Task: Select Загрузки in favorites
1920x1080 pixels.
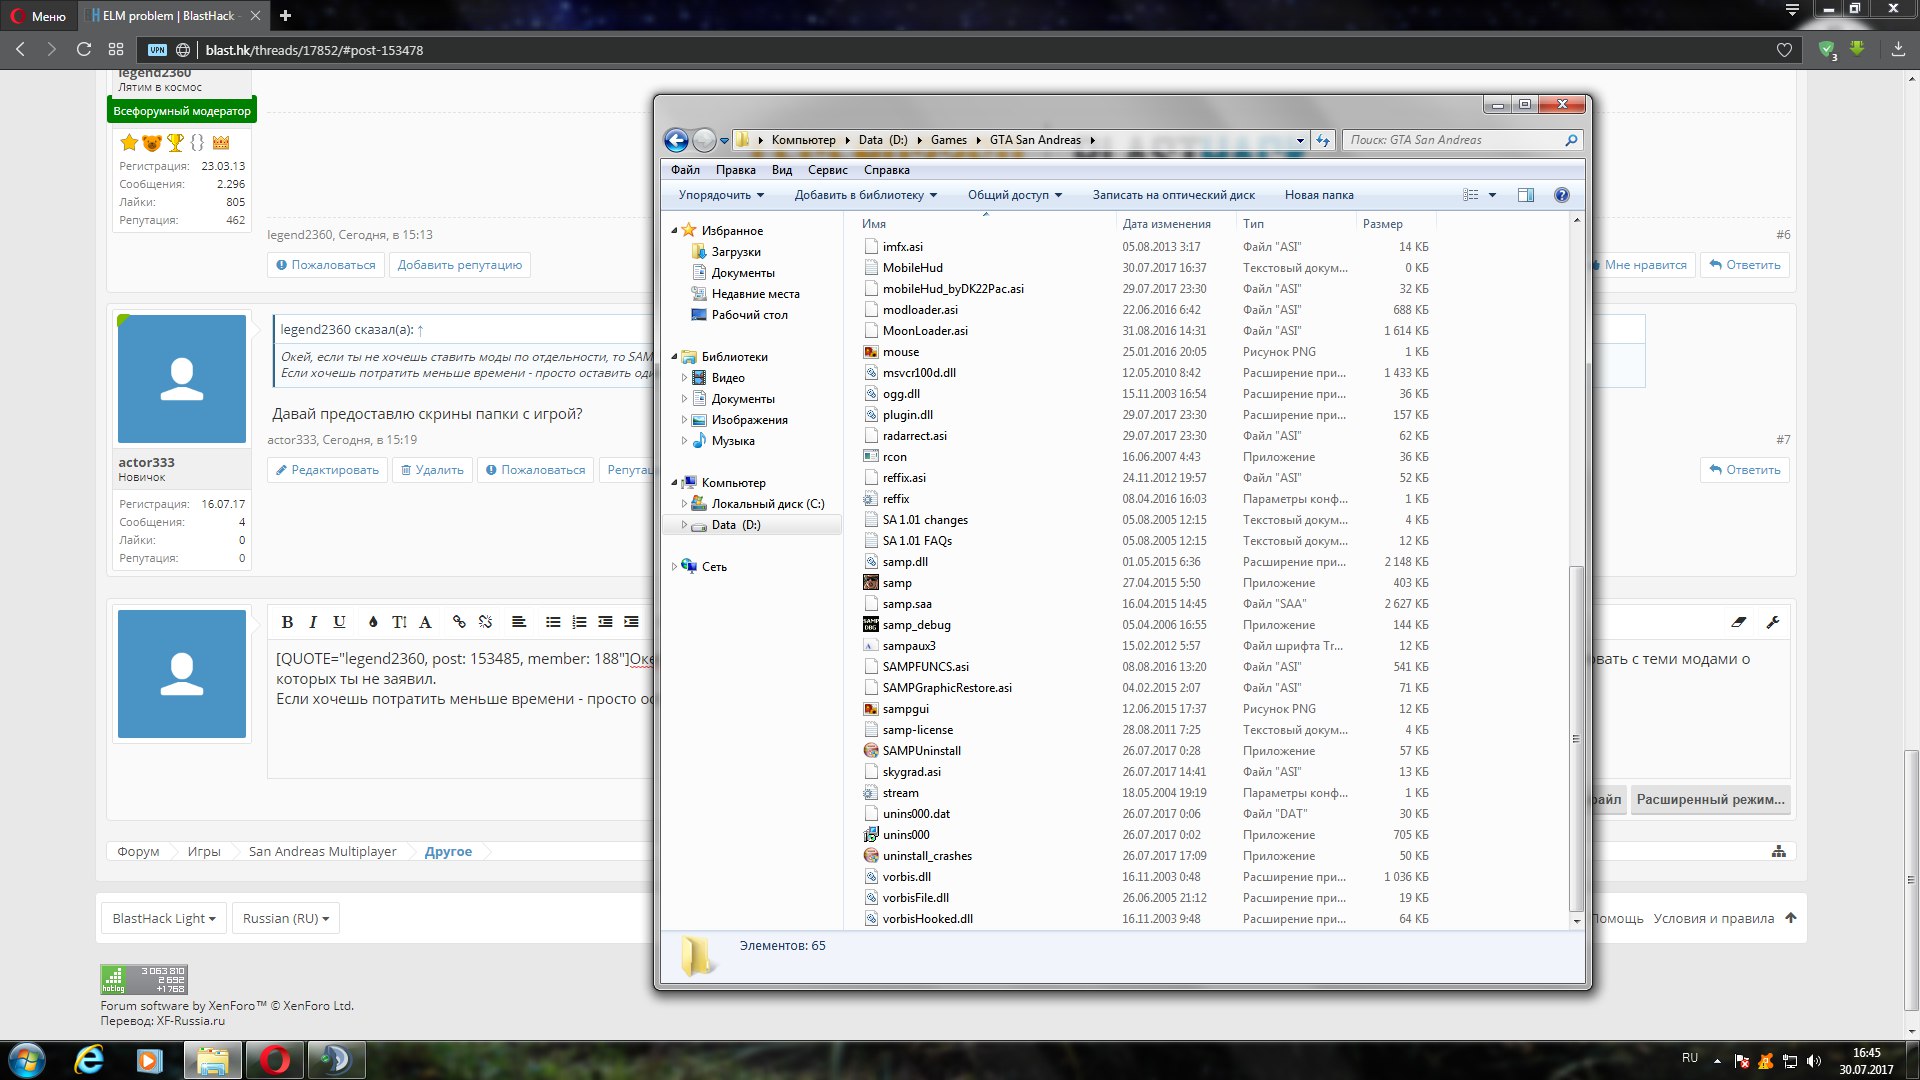Action: [x=736, y=252]
